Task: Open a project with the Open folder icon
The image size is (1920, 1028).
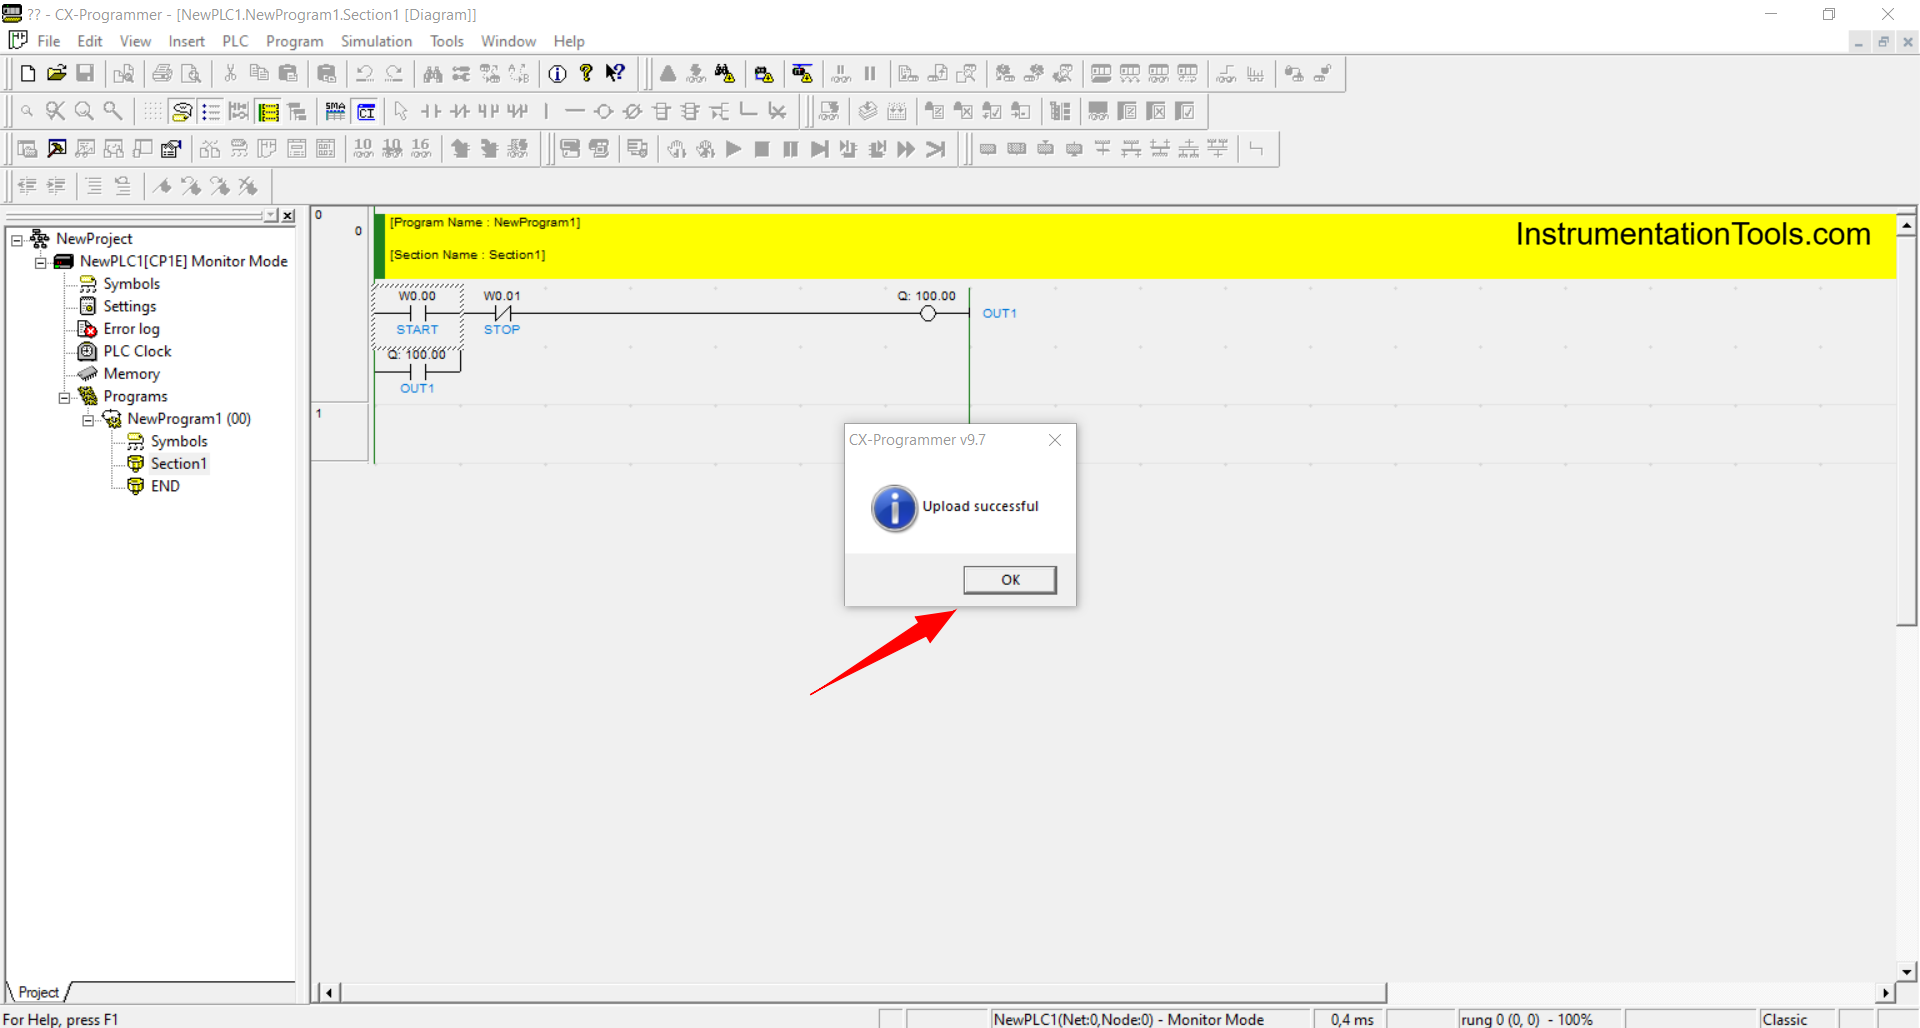Action: pos(57,73)
